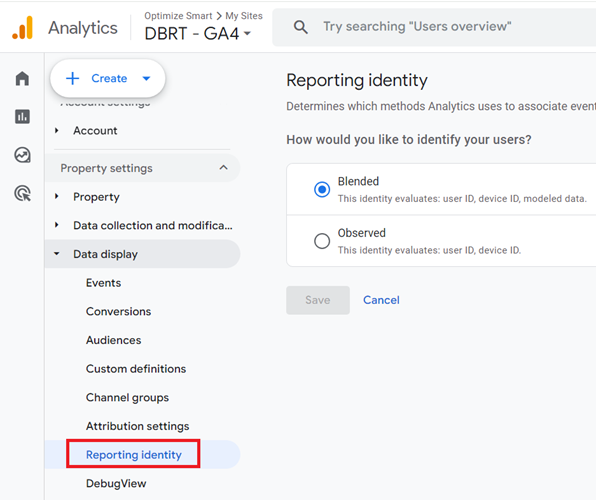The width and height of the screenshot is (596, 500).
Task: Open the Advertising cursor-target icon
Action: click(x=22, y=193)
